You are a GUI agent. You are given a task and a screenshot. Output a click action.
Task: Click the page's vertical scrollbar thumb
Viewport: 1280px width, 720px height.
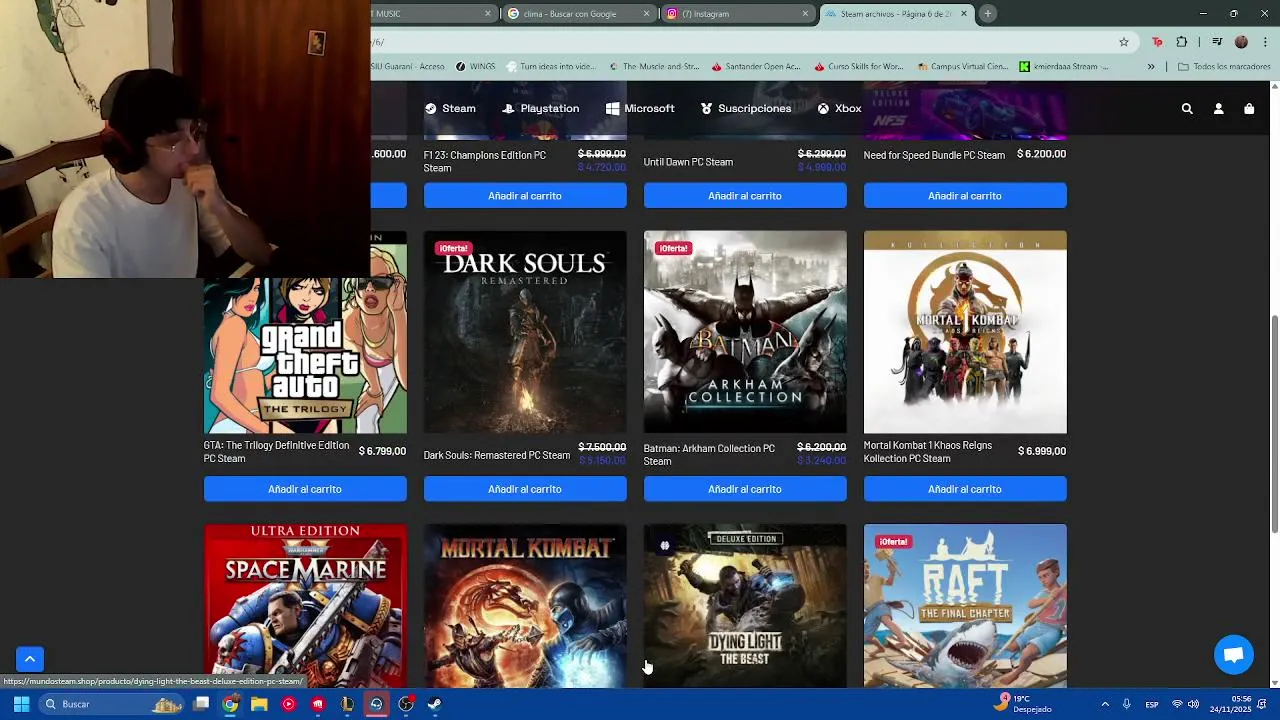click(x=1274, y=424)
